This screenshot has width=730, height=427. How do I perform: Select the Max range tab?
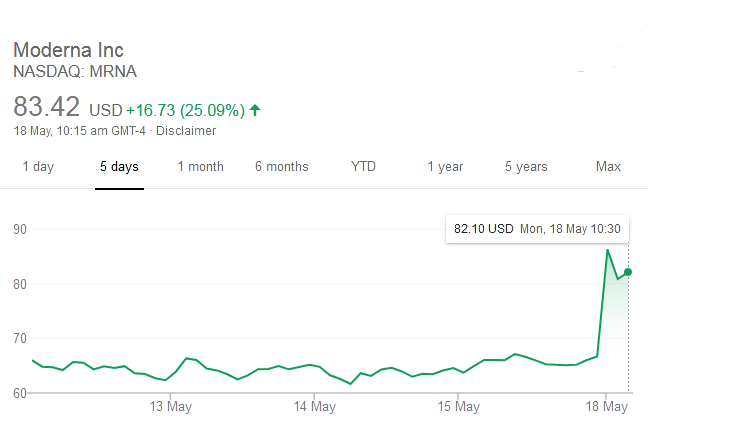(608, 167)
